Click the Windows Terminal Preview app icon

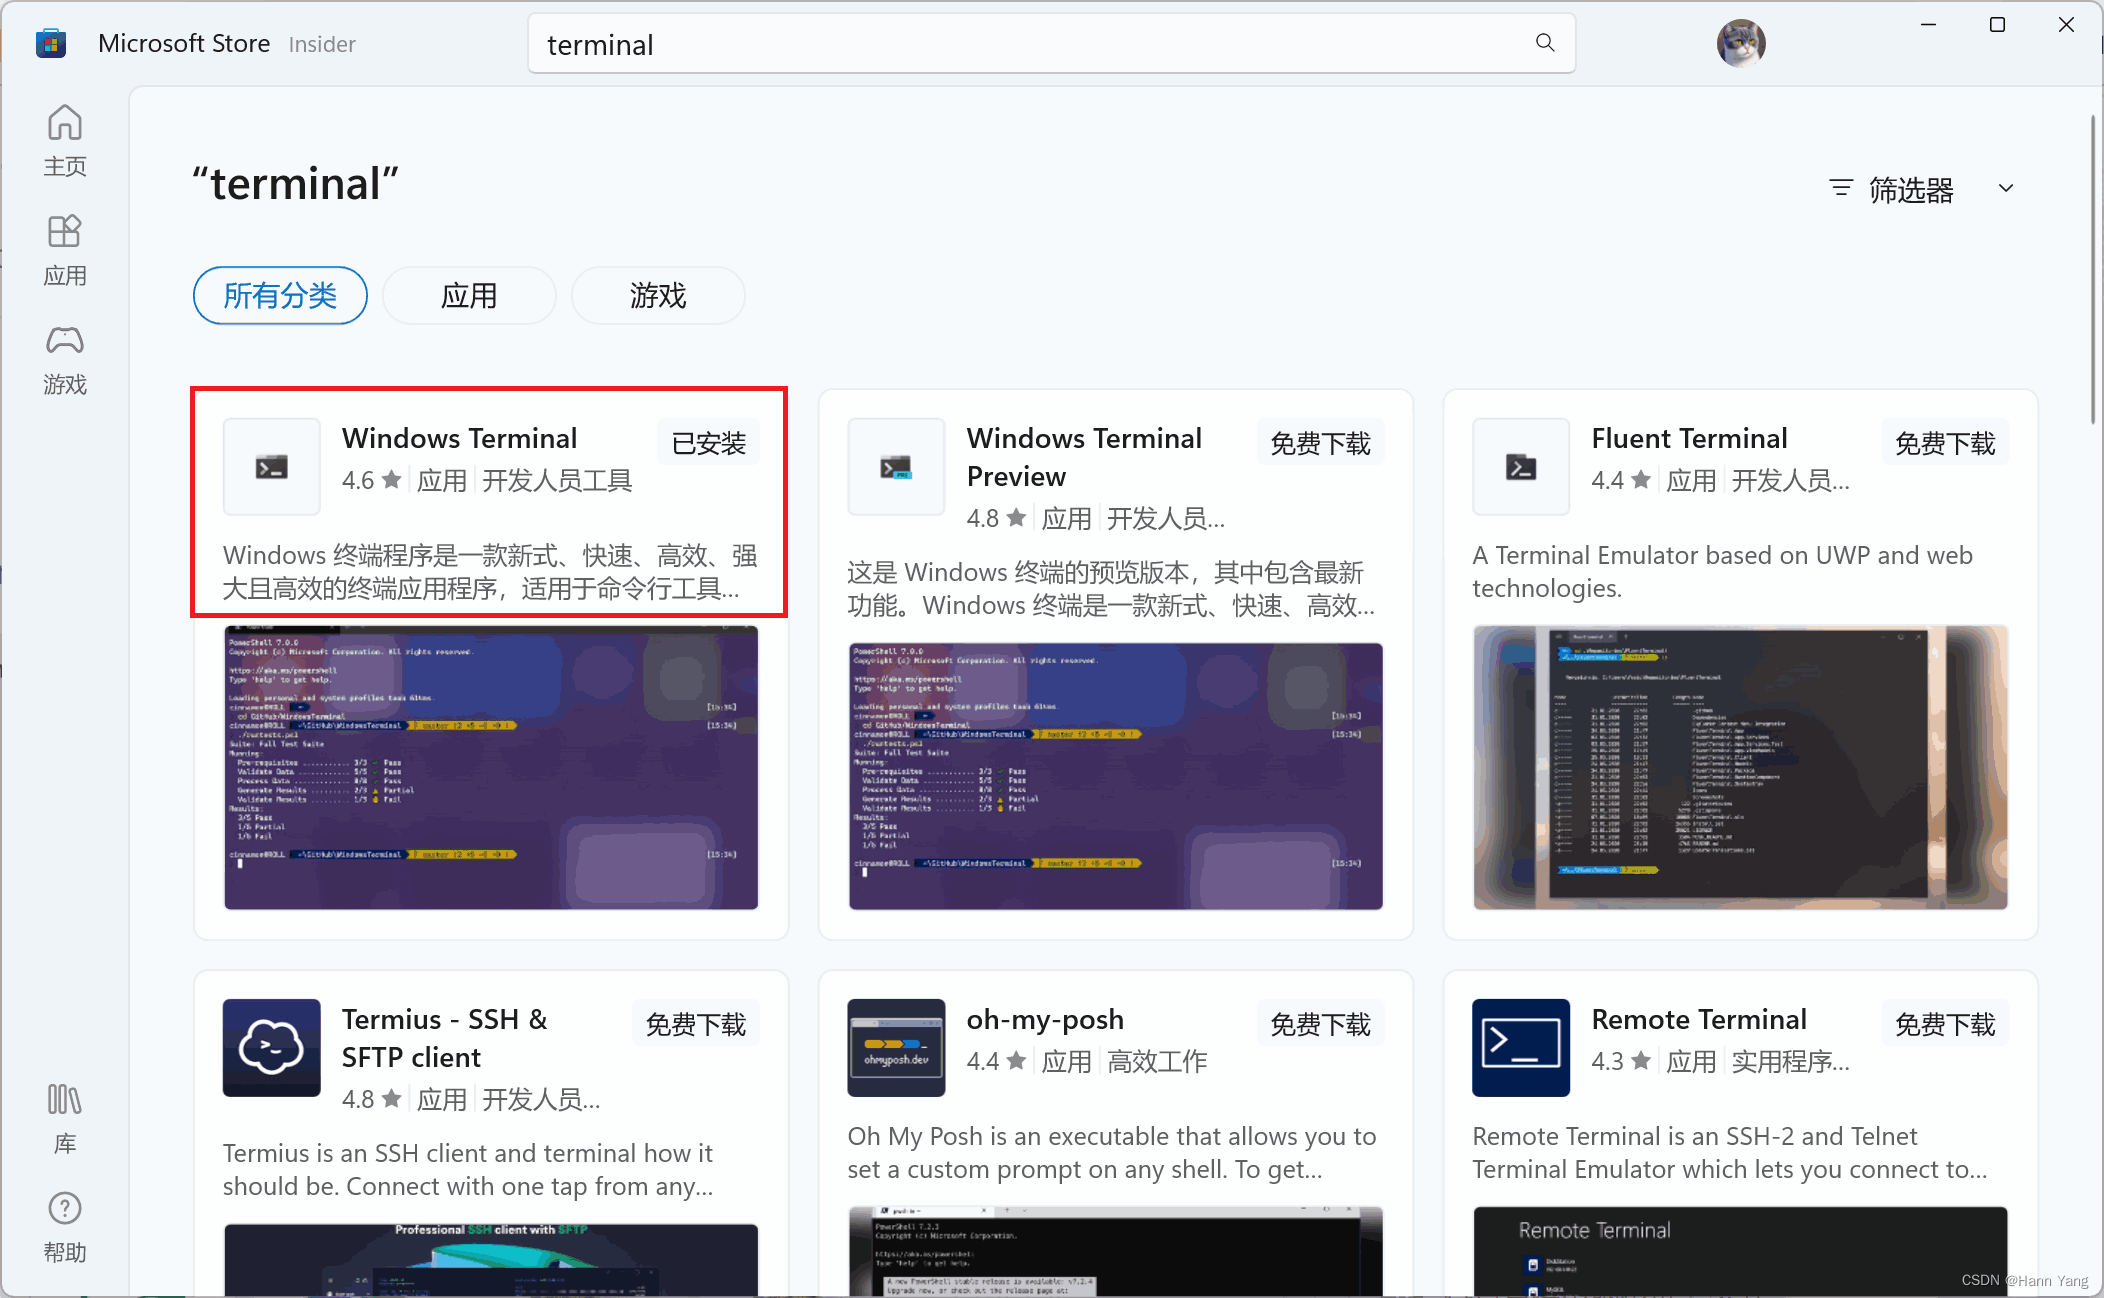point(896,467)
